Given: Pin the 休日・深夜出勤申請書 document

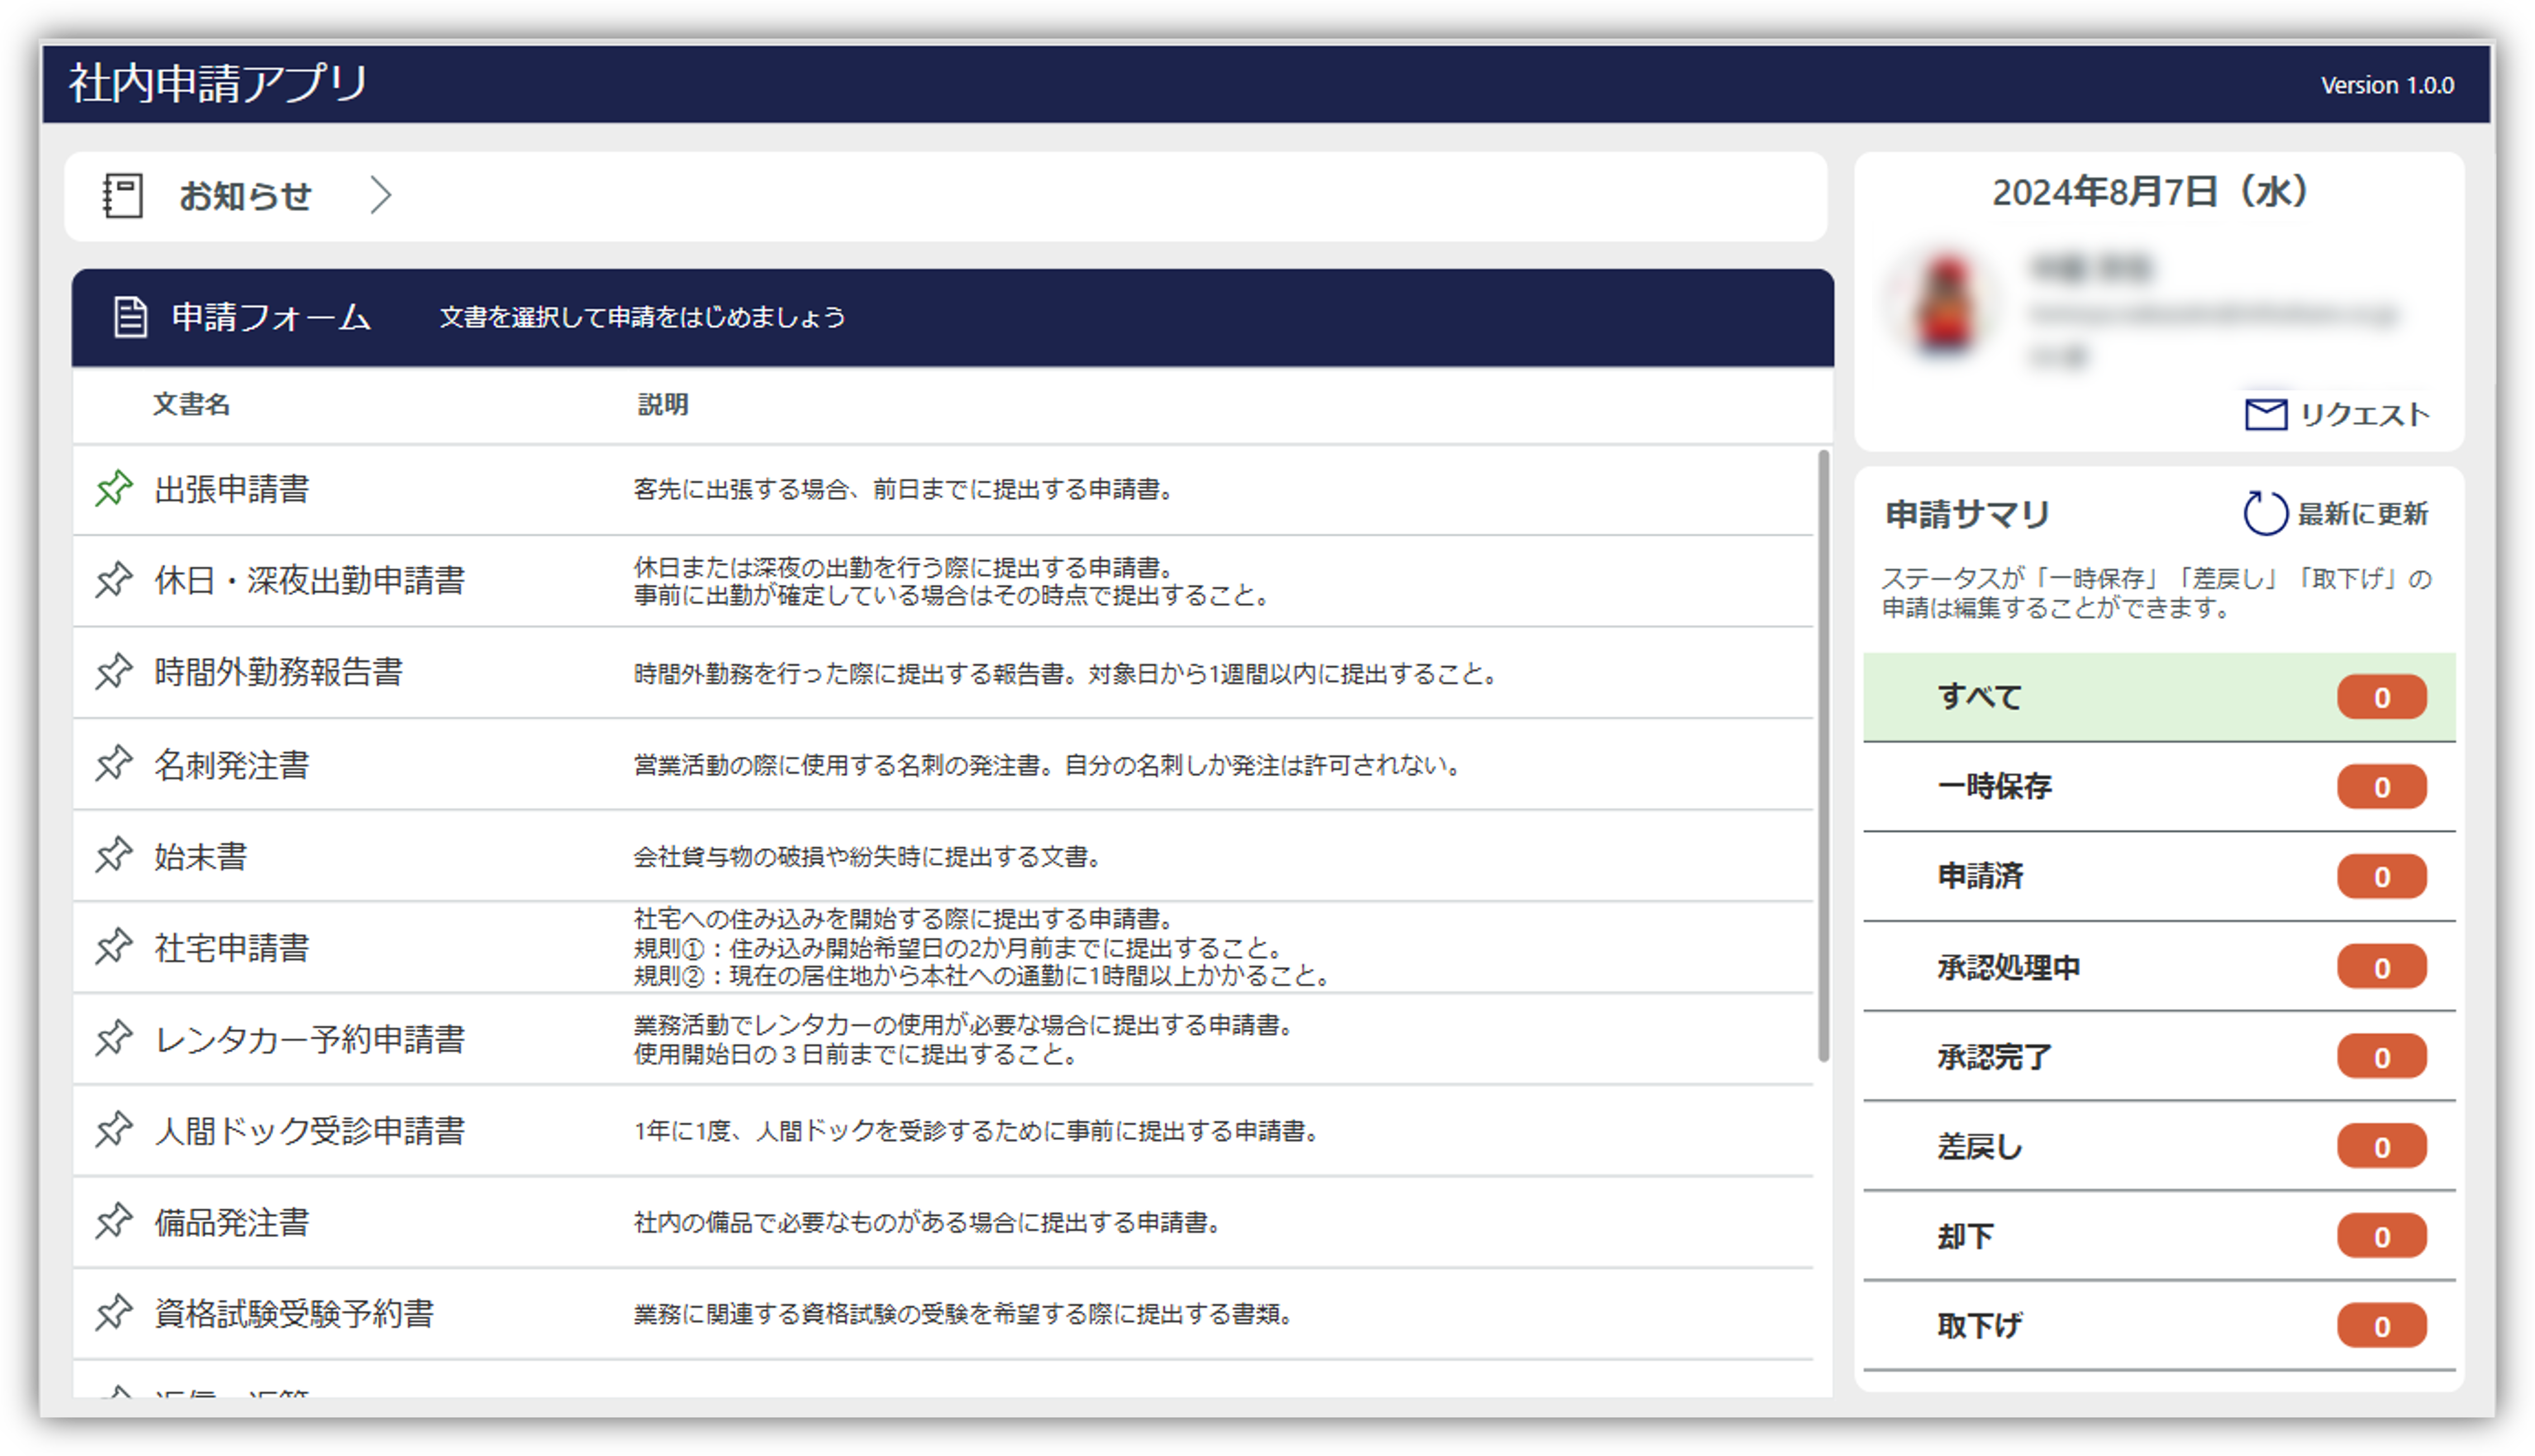Looking at the screenshot, I should [x=114, y=579].
